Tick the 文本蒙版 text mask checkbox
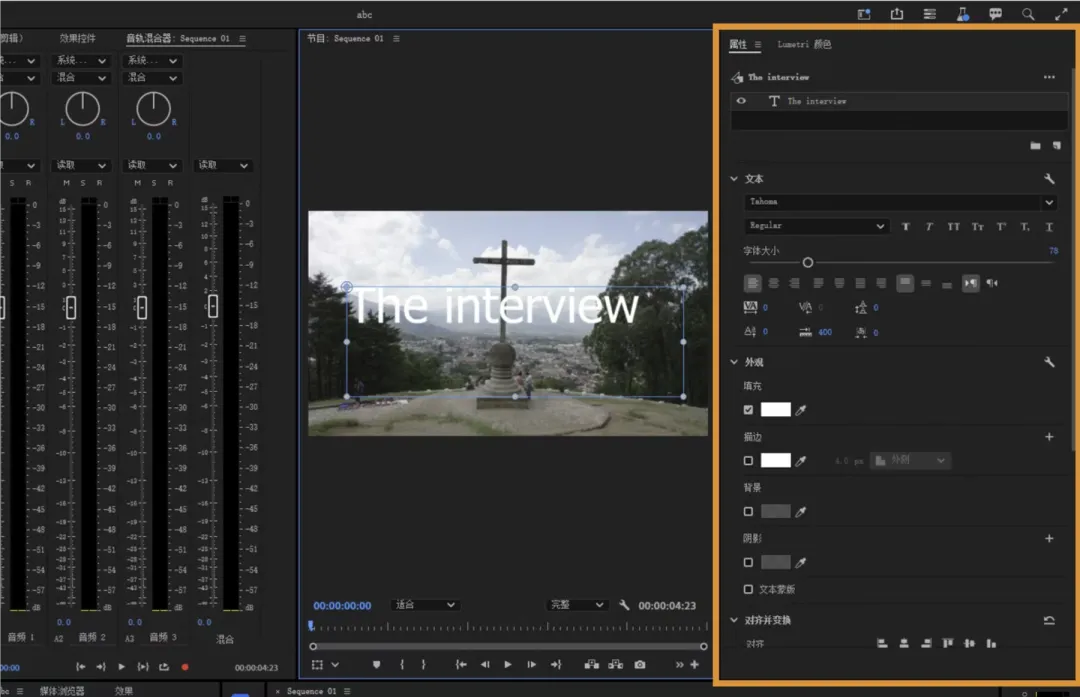 (748, 590)
